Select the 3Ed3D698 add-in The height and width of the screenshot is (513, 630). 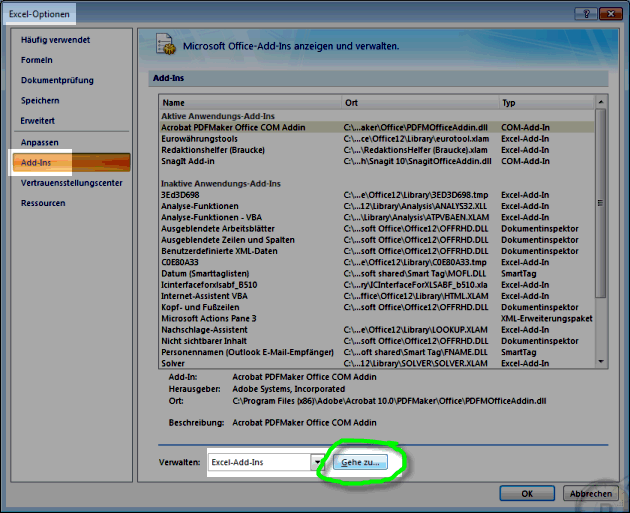[376, 195]
